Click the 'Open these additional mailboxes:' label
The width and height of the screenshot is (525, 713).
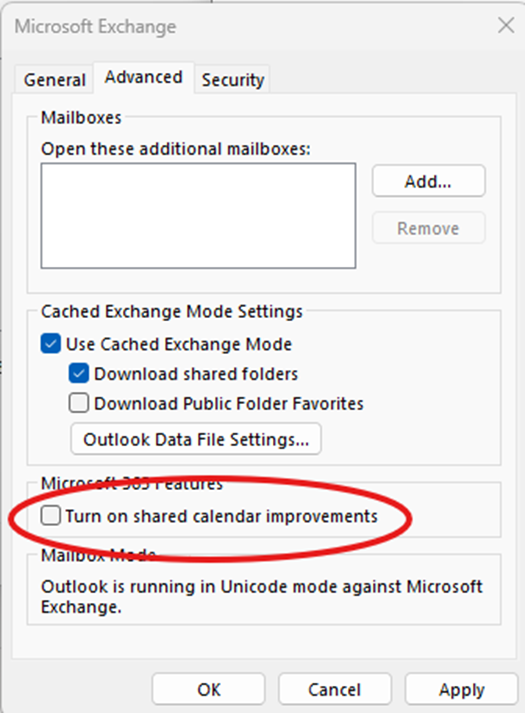tap(176, 149)
